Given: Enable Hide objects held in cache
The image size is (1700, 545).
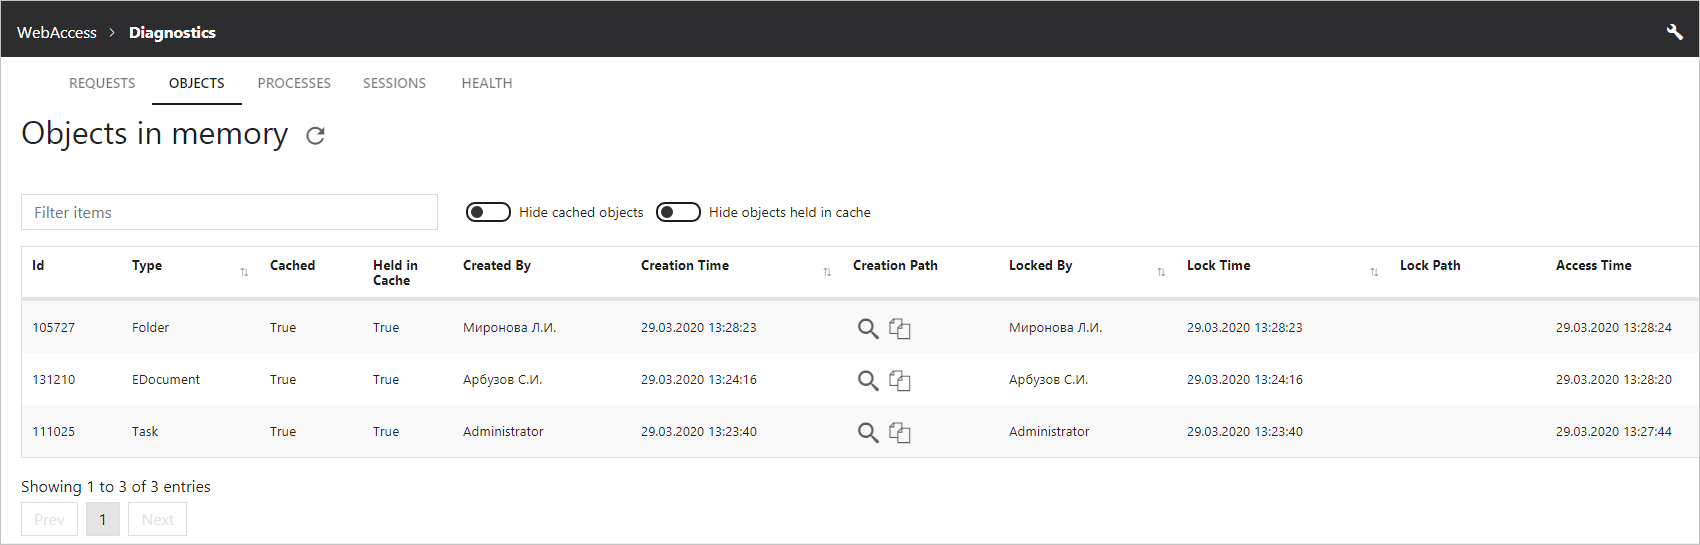Looking at the screenshot, I should click(x=678, y=212).
